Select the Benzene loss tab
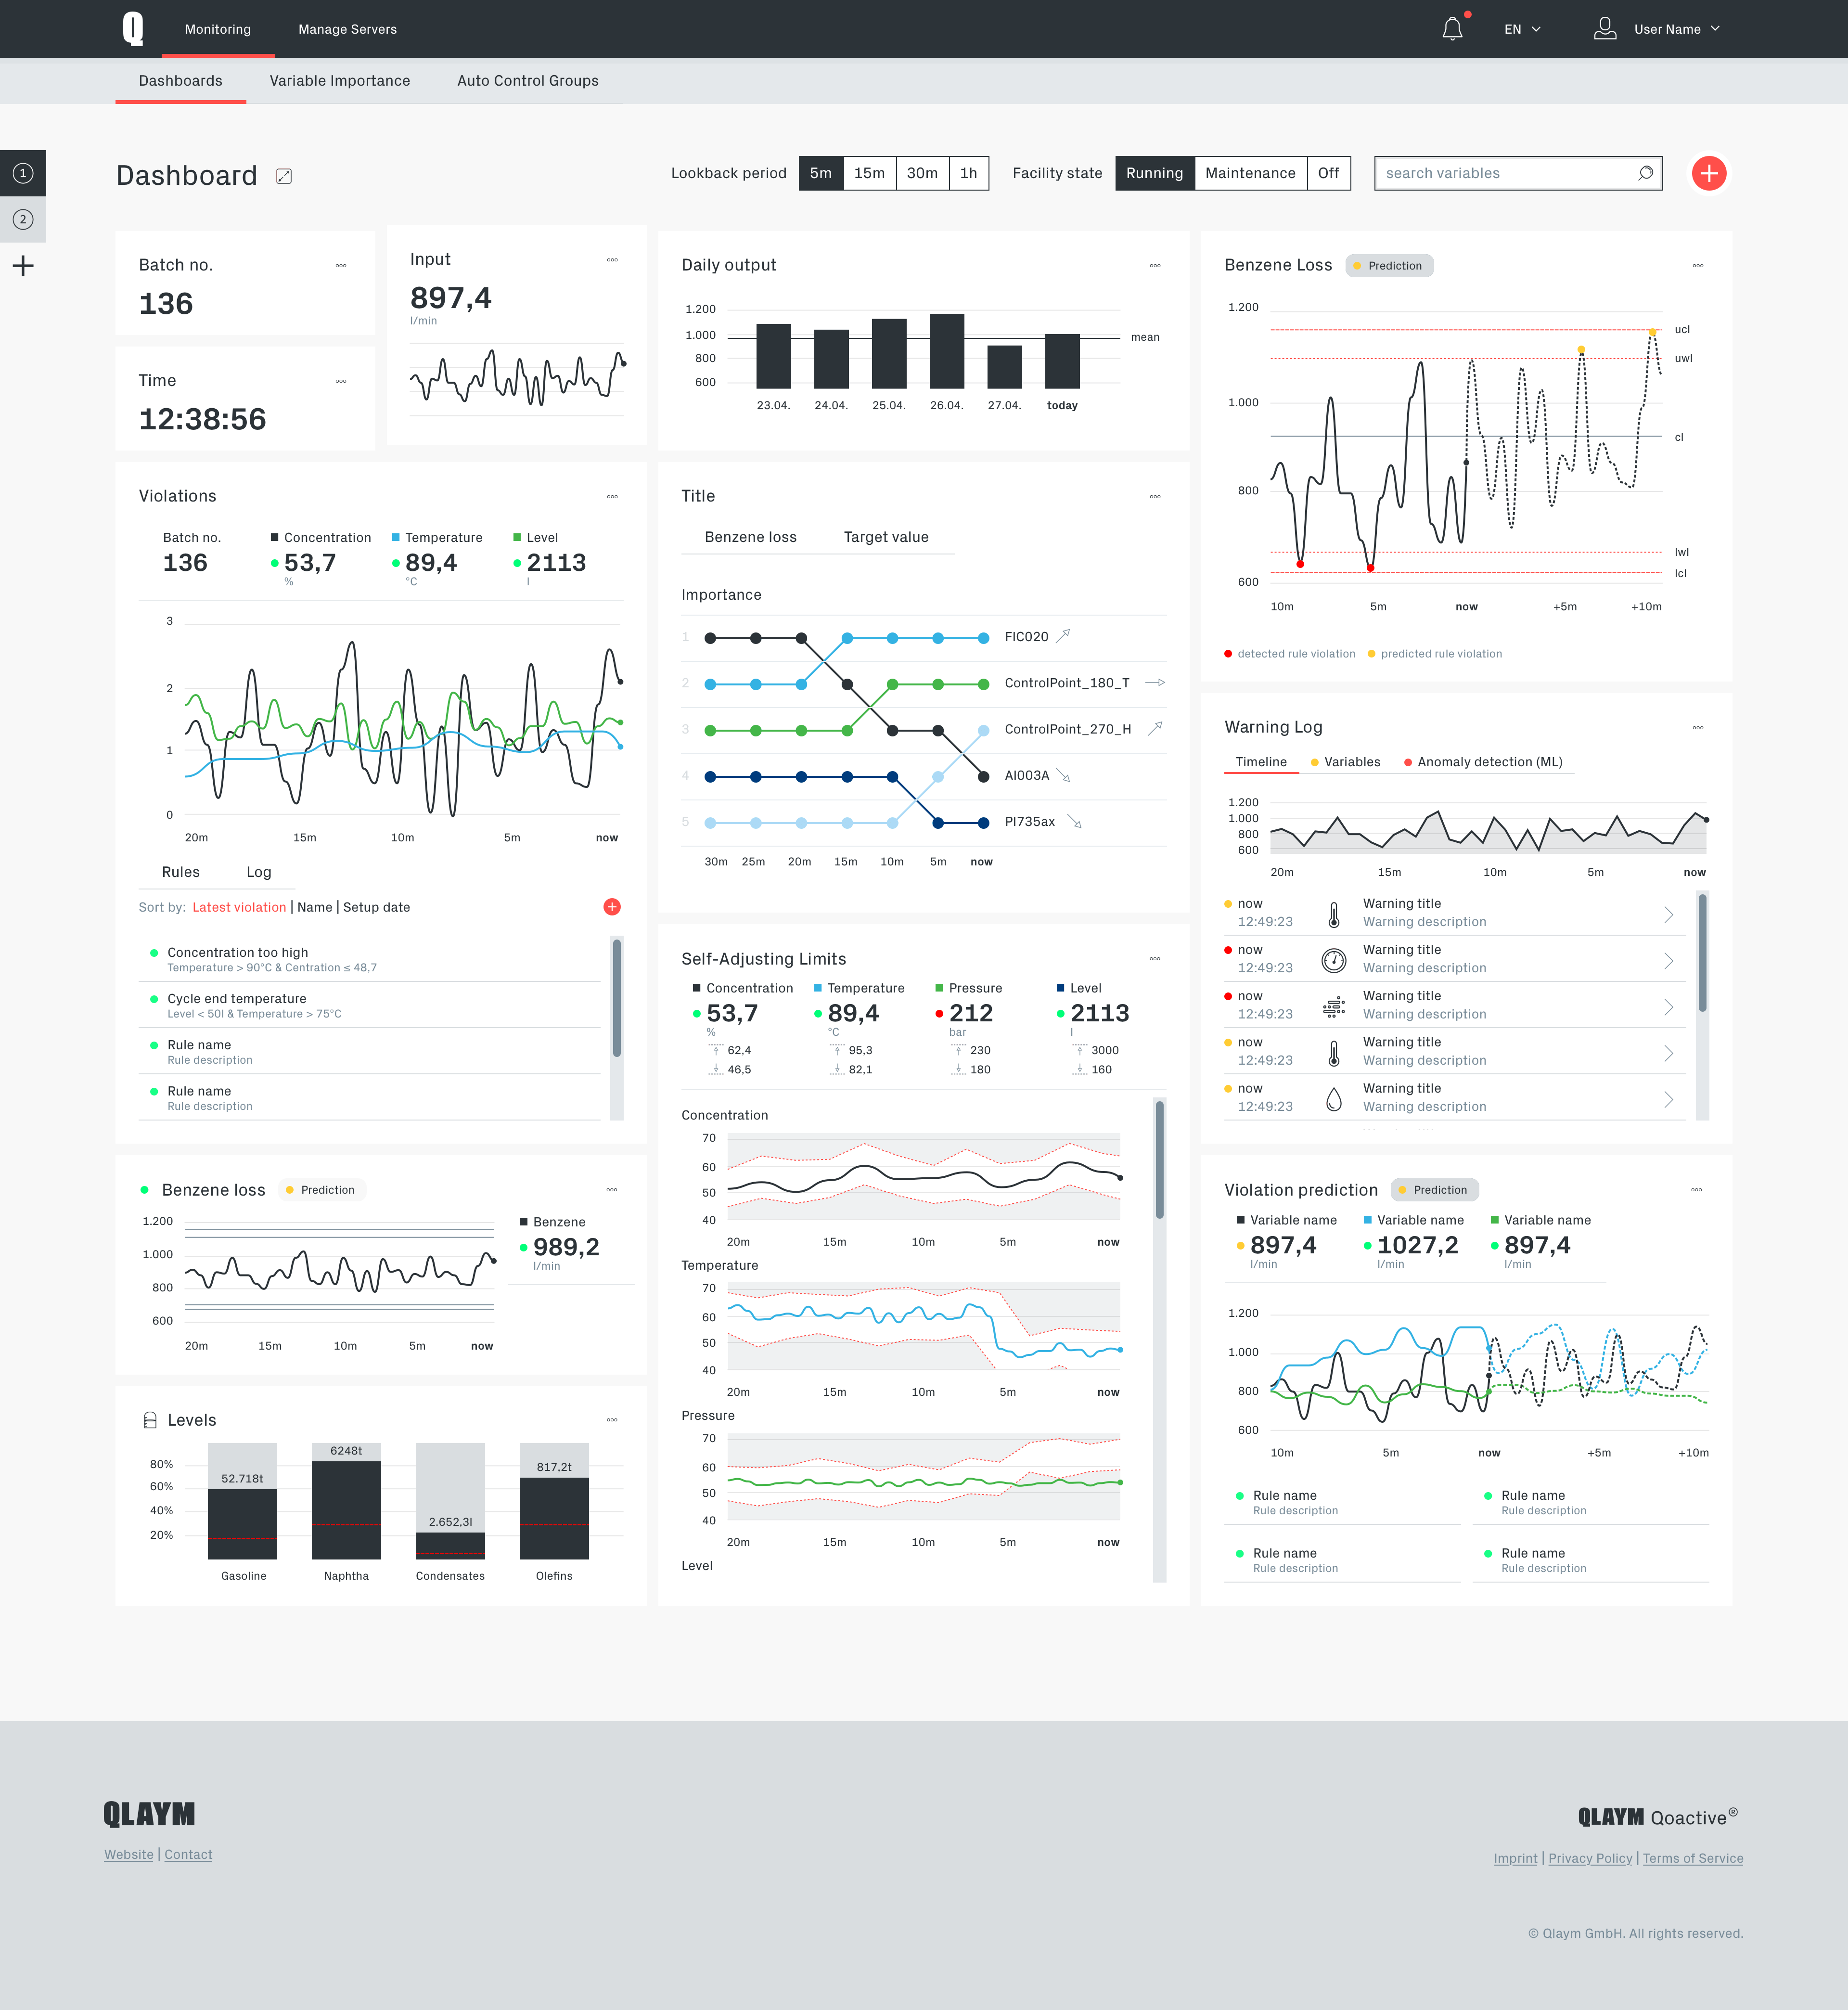This screenshot has width=1848, height=2010. point(751,537)
